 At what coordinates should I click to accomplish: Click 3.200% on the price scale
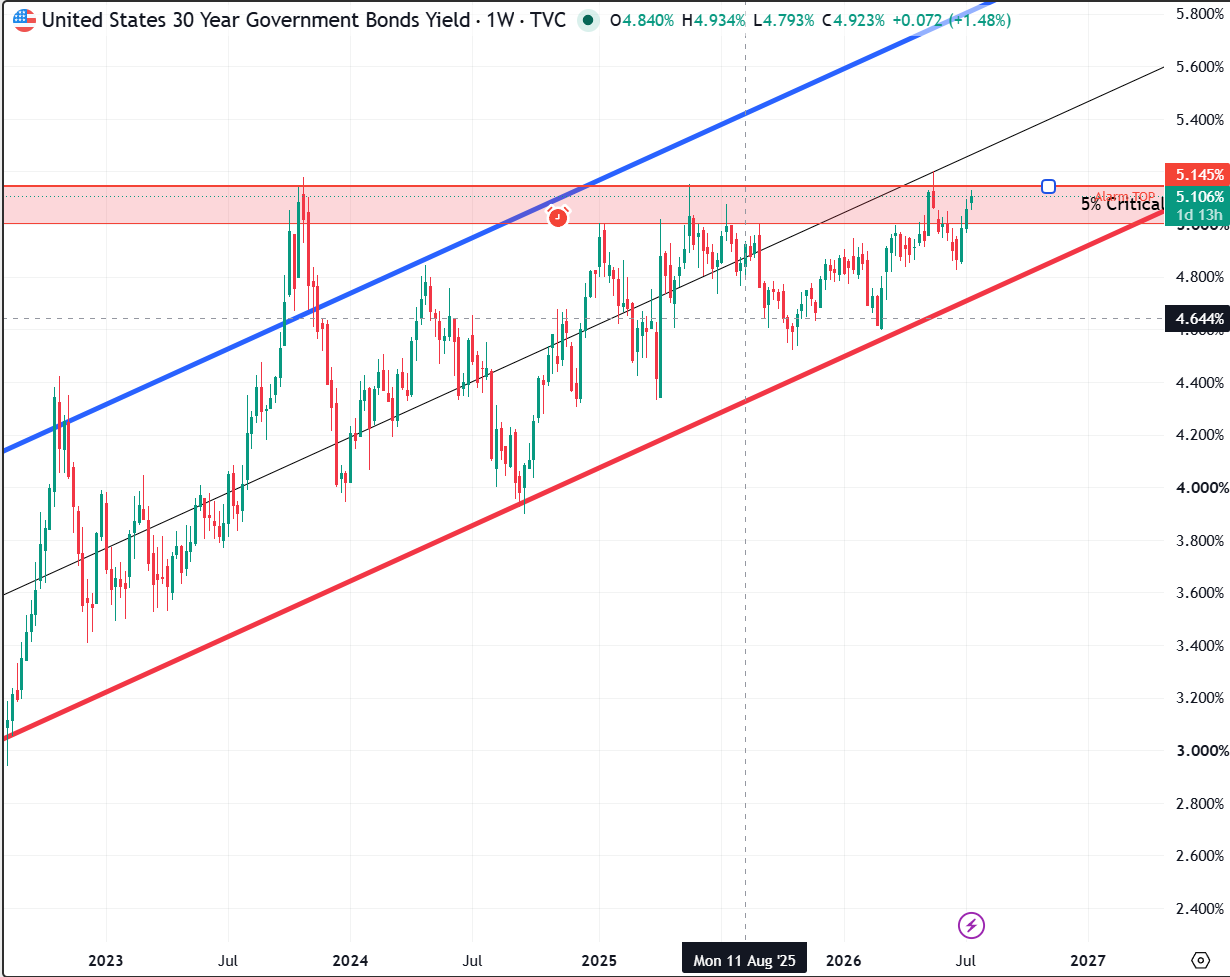coord(1200,698)
